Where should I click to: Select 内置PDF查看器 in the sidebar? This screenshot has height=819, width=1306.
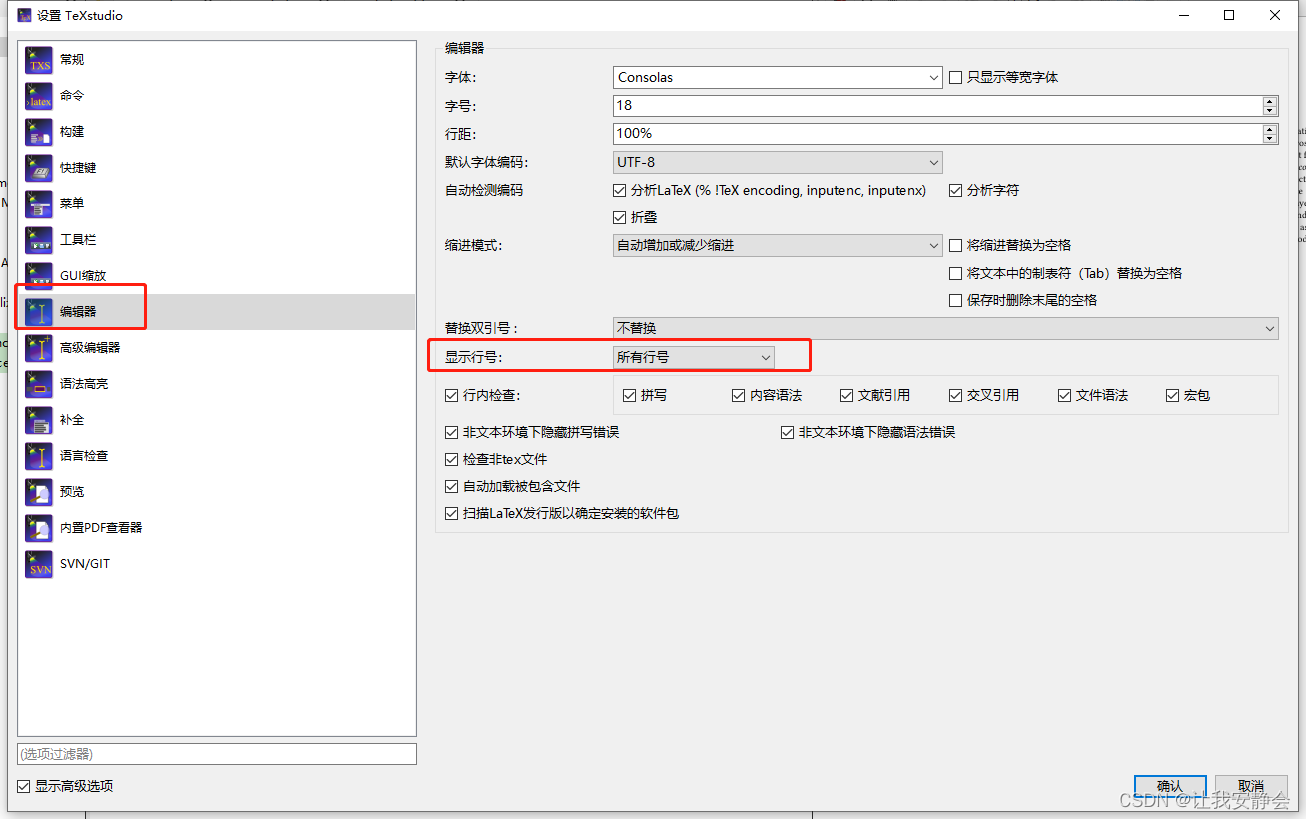pos(216,528)
